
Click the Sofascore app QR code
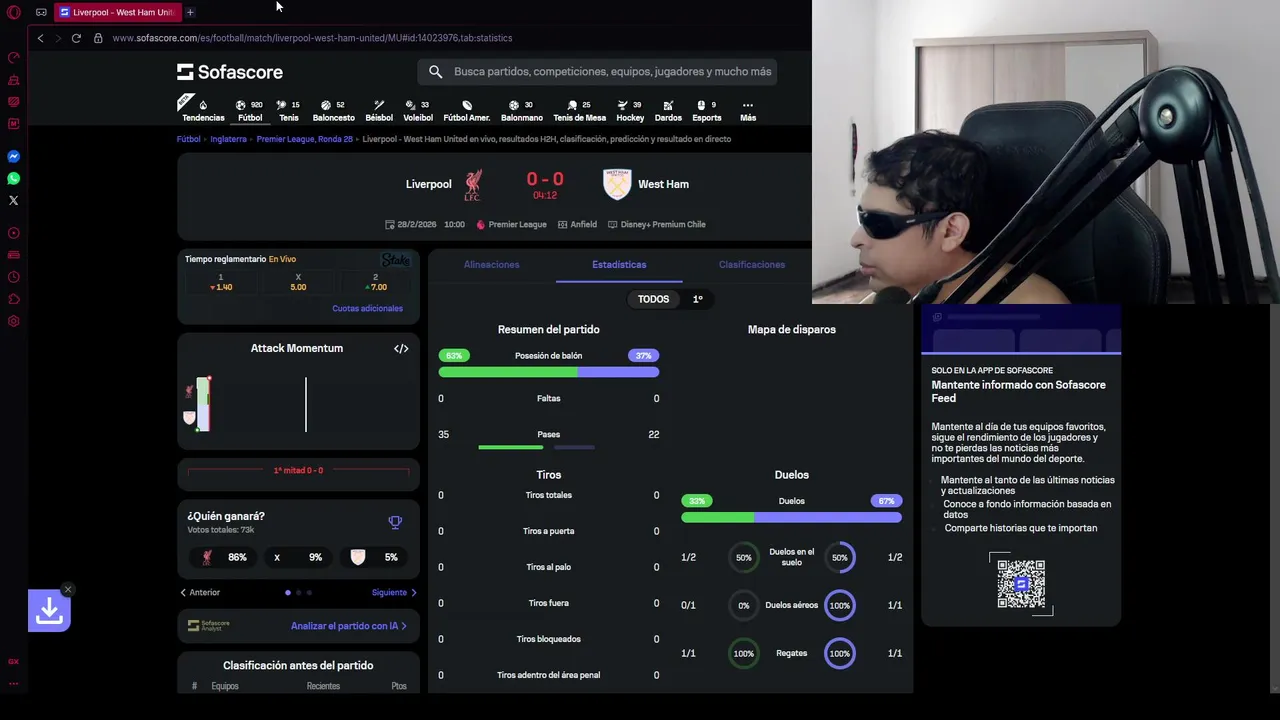click(1021, 583)
